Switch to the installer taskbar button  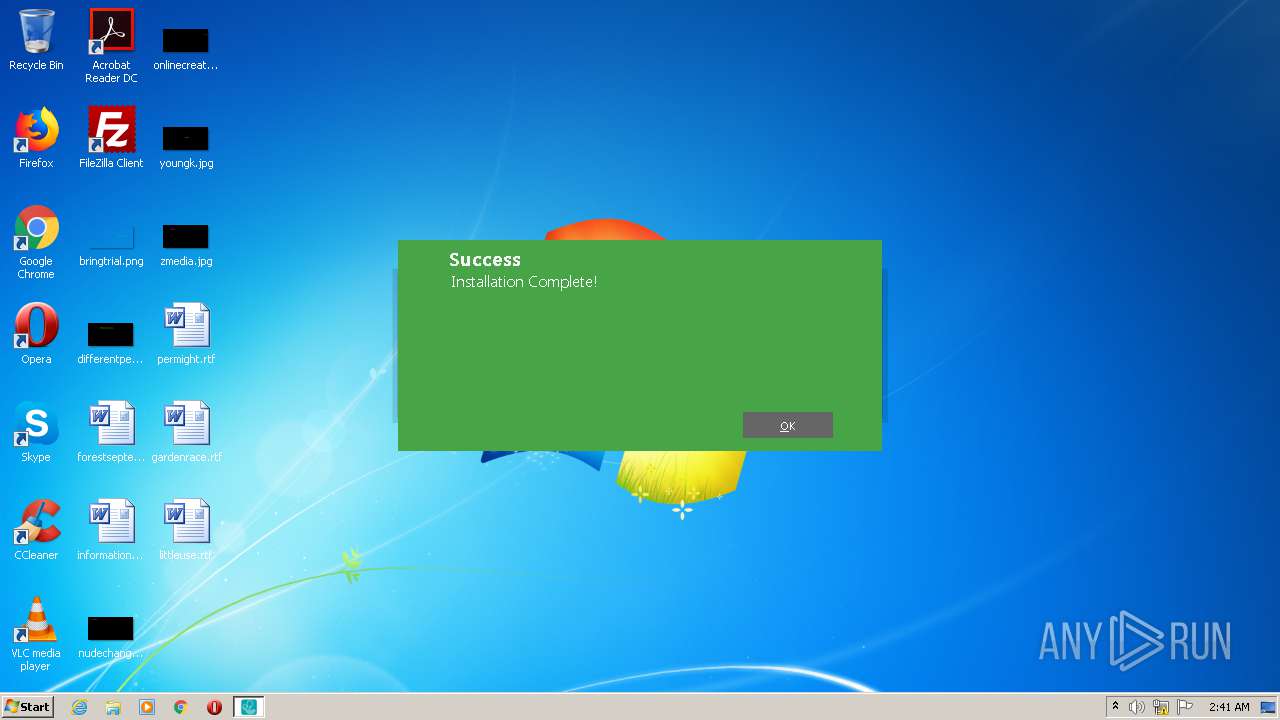point(249,707)
